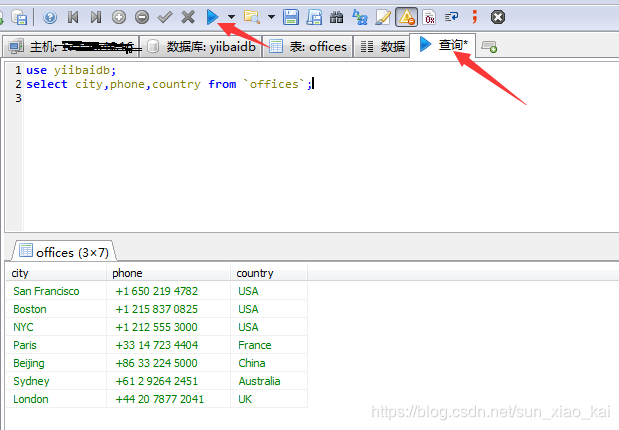Select the China country cell
The height and width of the screenshot is (430, 619).
269,363
